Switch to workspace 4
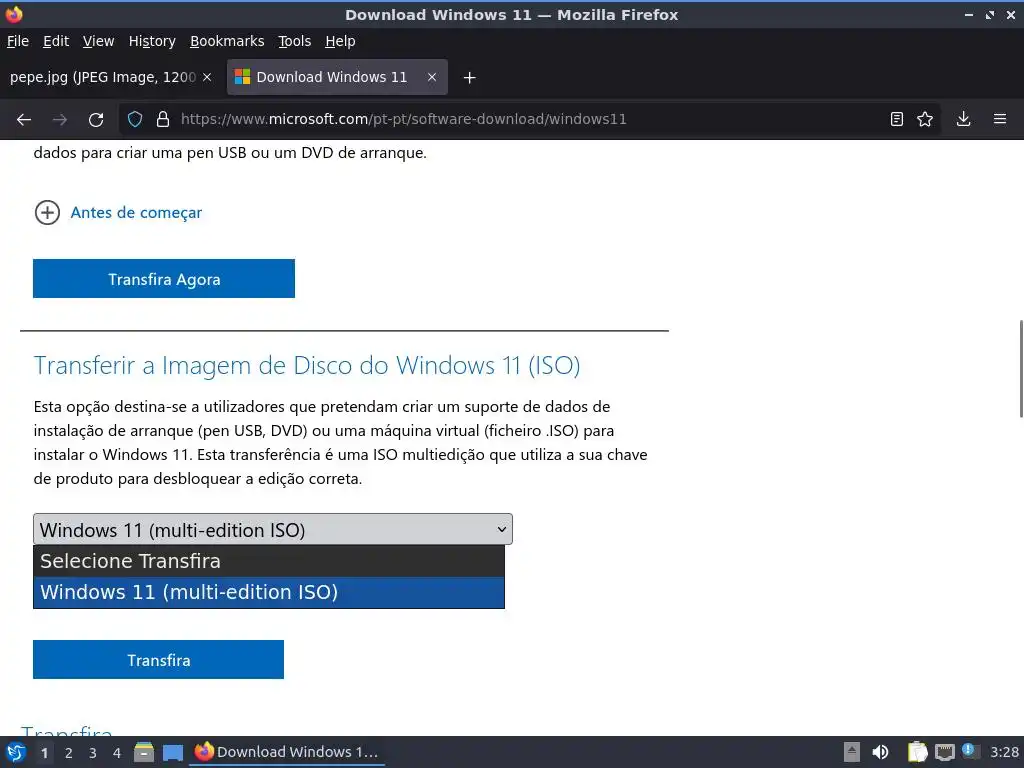 [117, 753]
